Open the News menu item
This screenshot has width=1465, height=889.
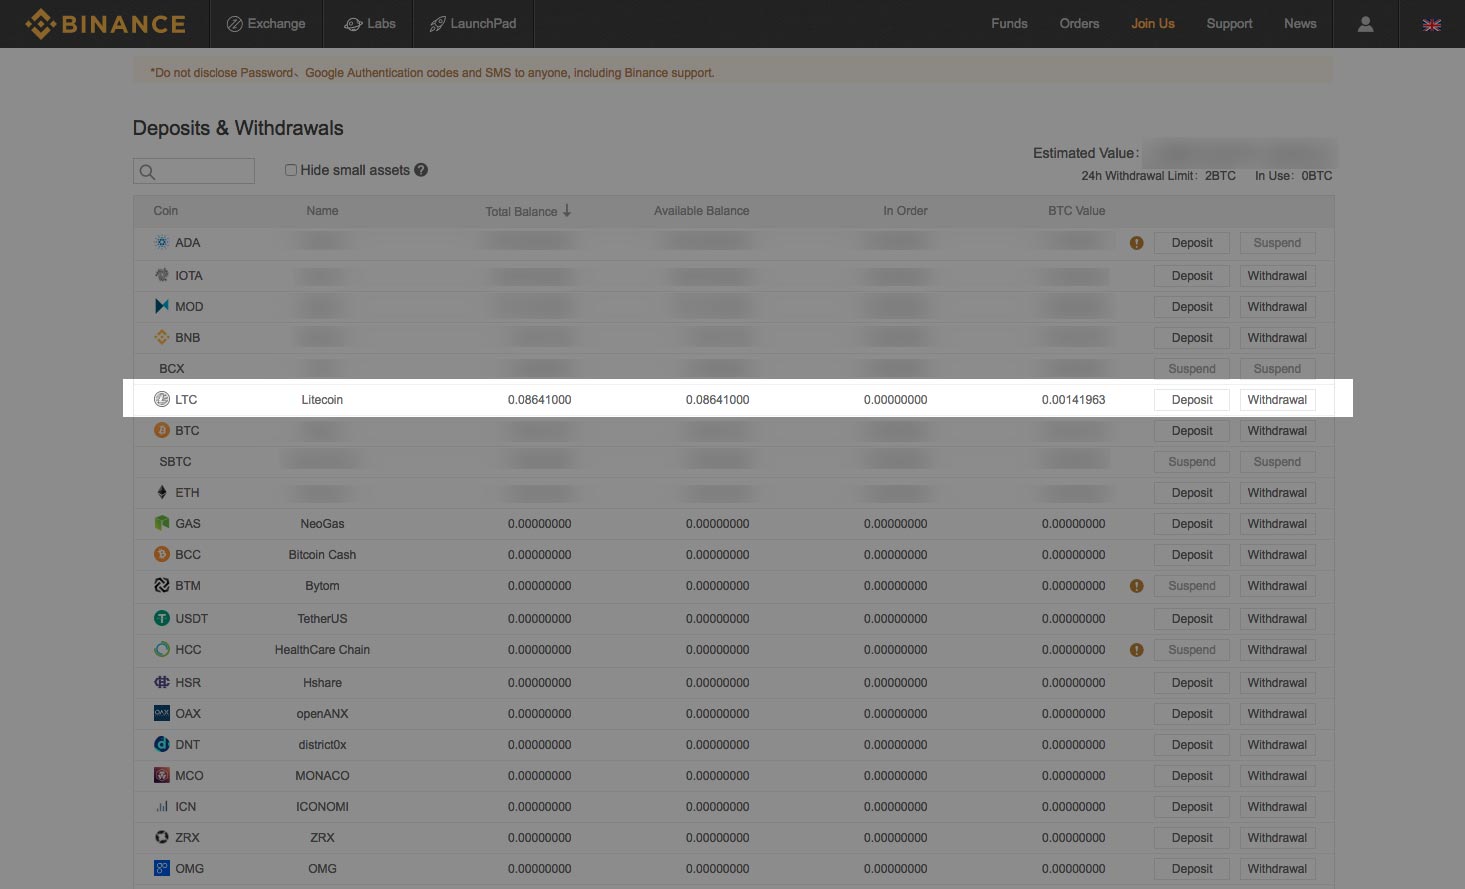tap(1300, 24)
